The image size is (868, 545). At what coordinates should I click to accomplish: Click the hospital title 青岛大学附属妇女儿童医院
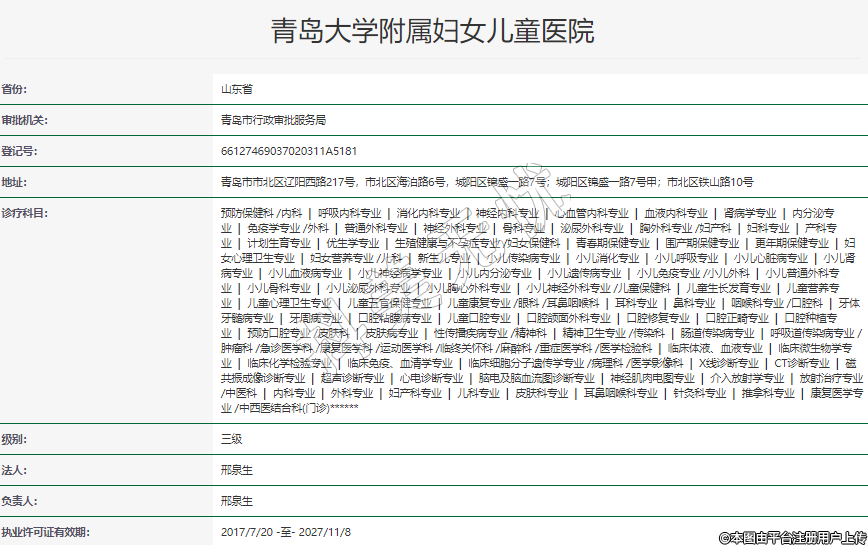pyautogui.click(x=433, y=31)
